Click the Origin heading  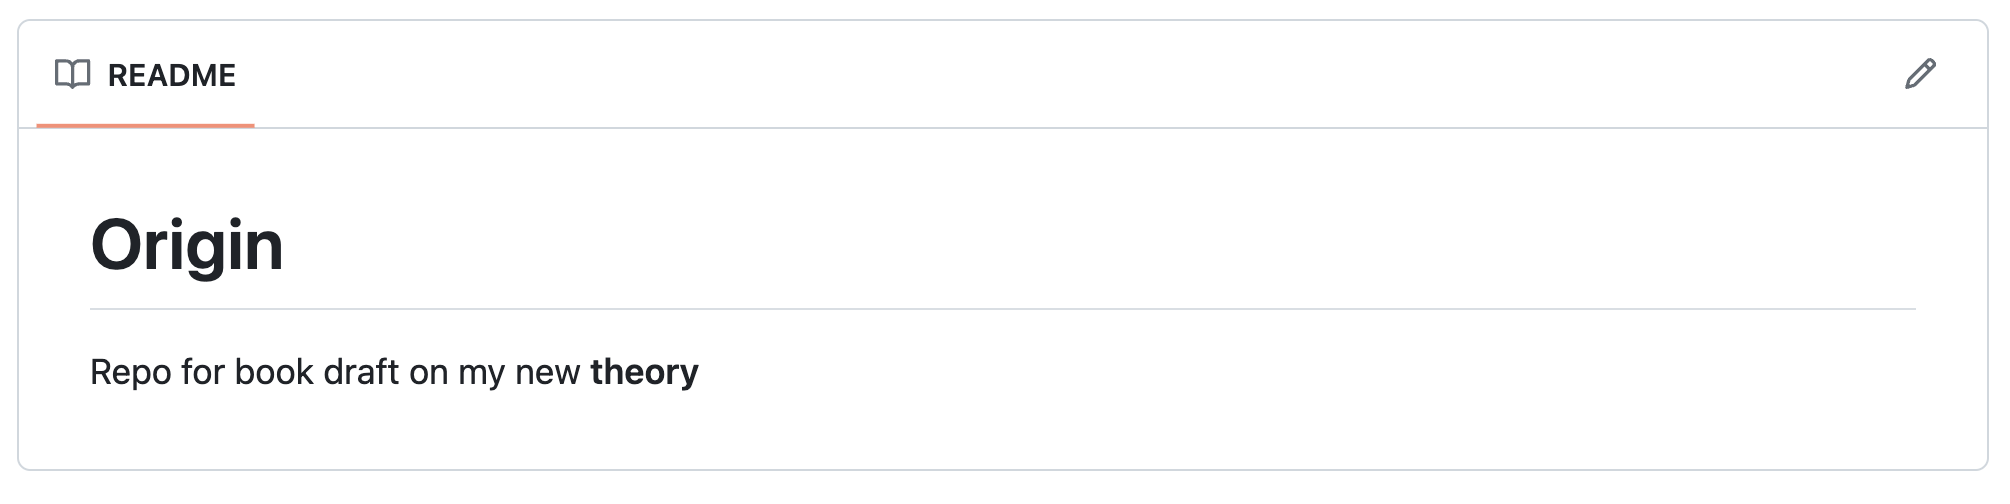(187, 245)
